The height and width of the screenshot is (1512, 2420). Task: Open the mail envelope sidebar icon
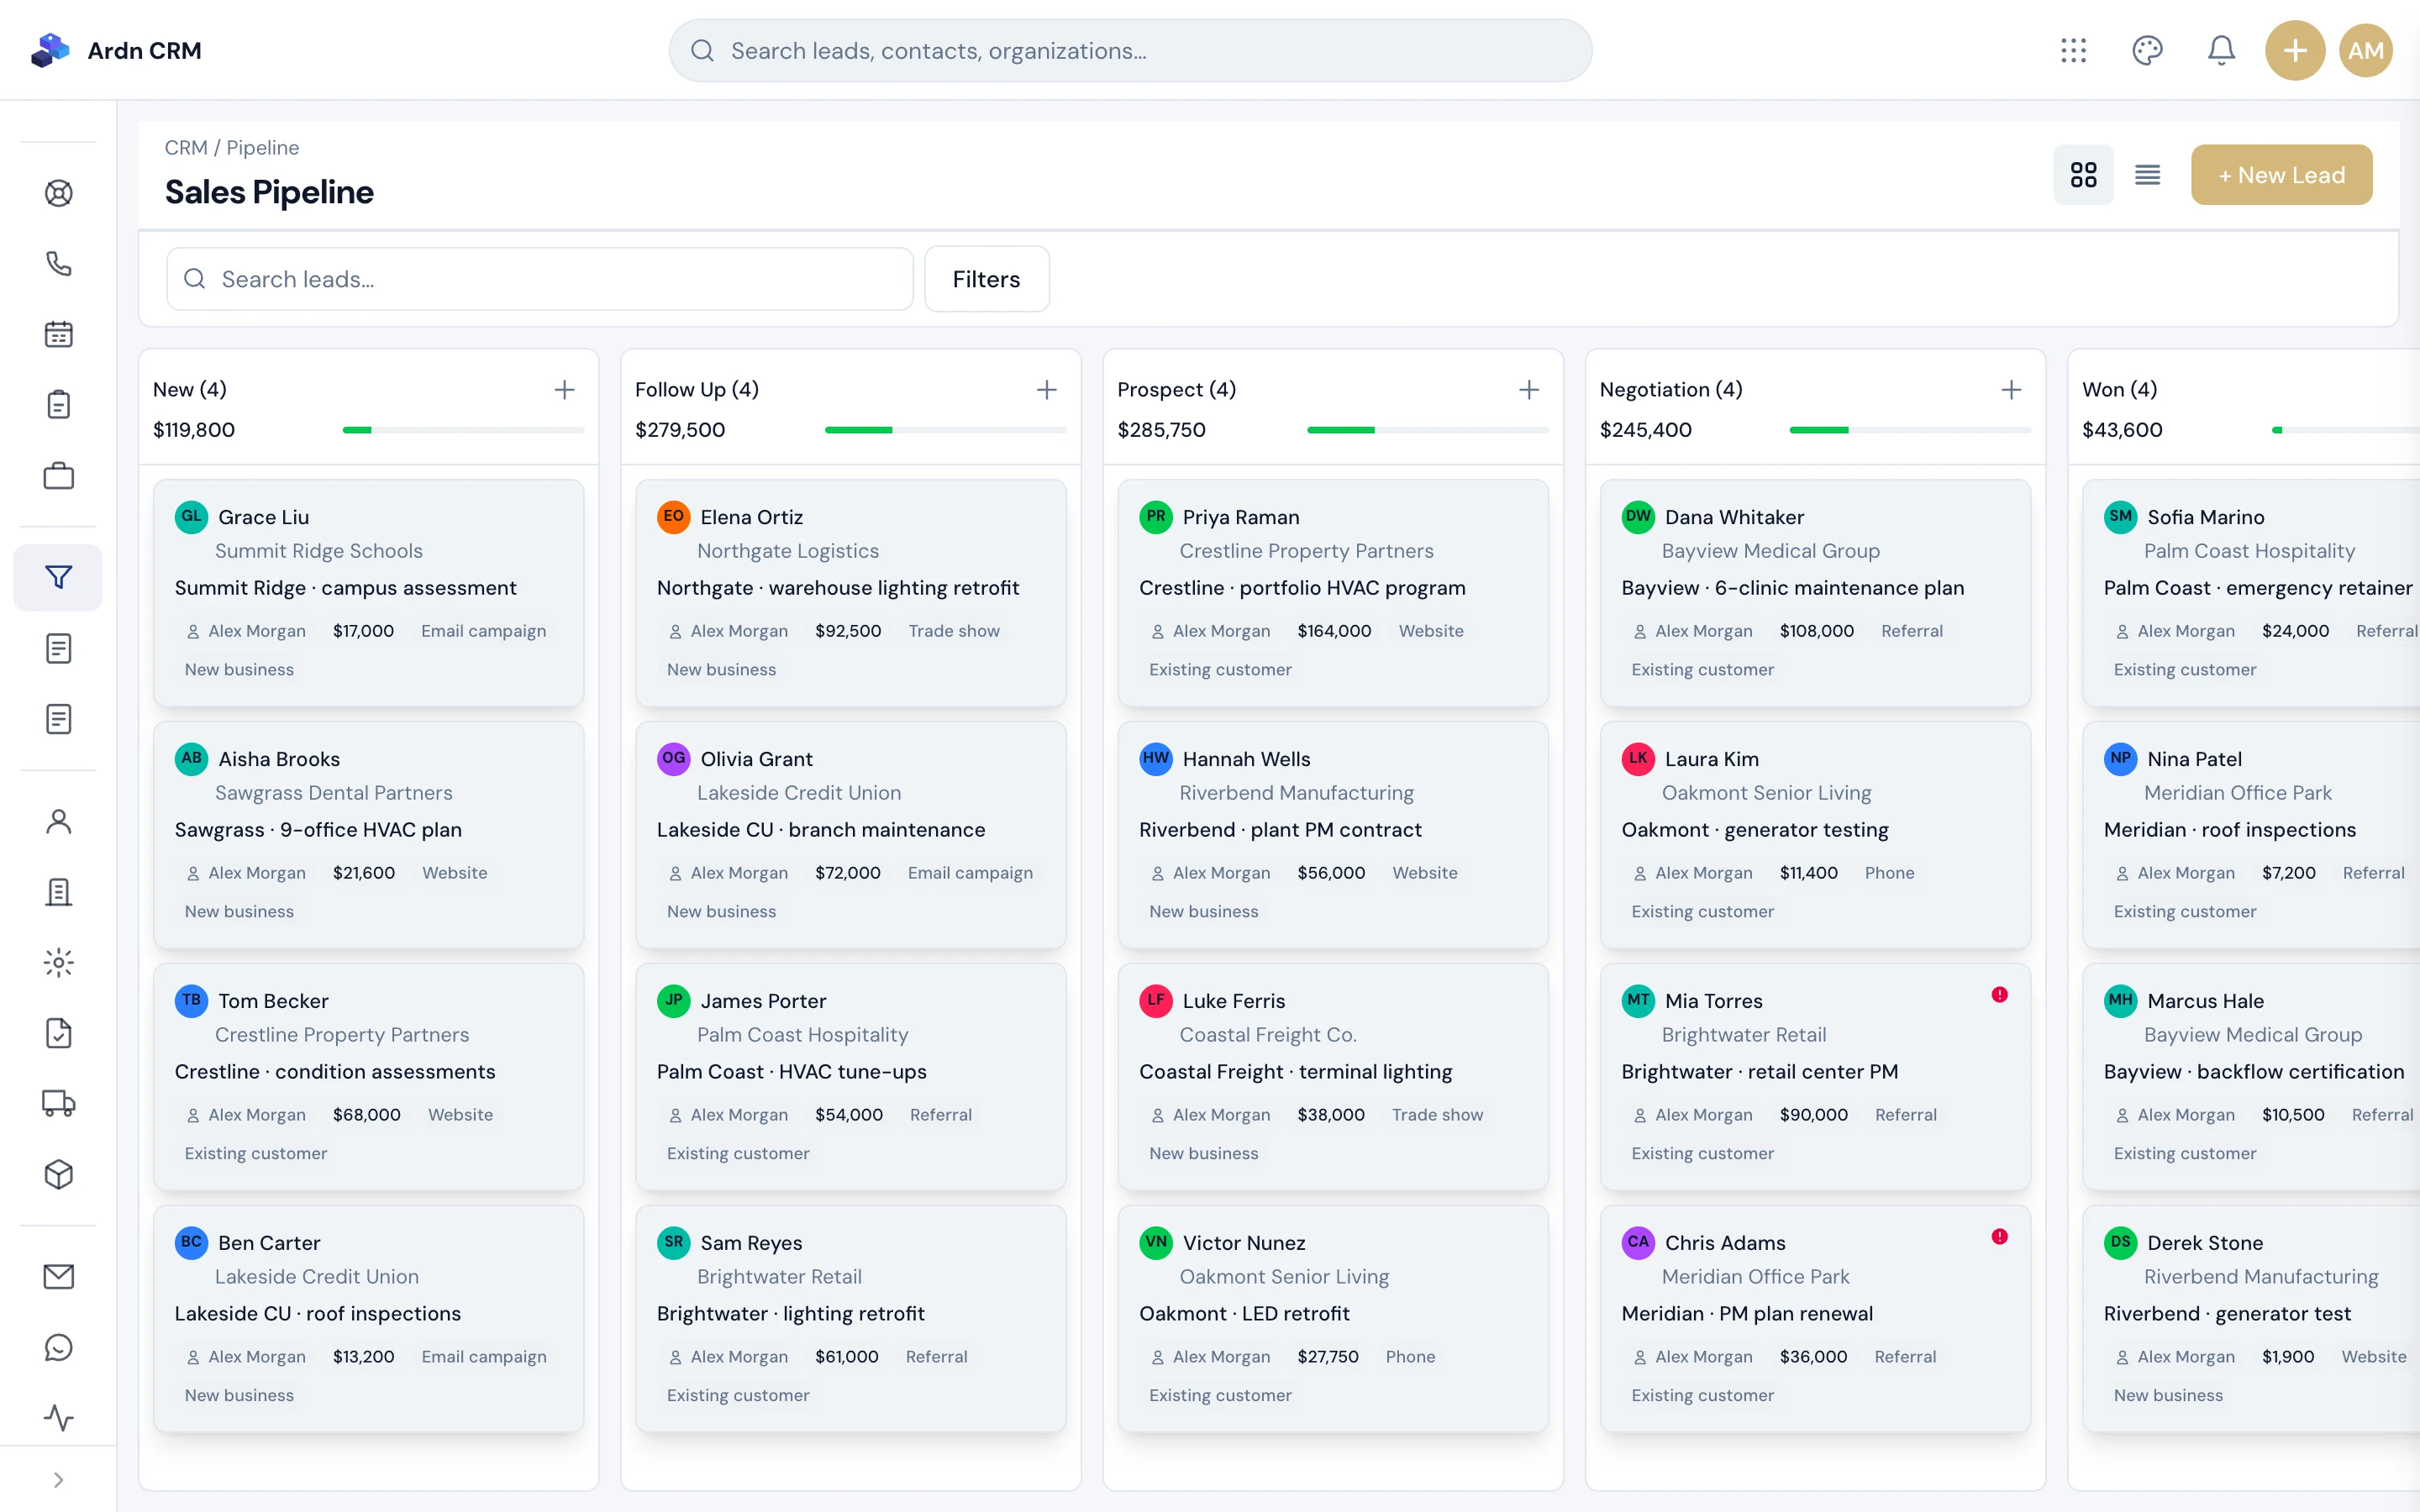point(58,1277)
